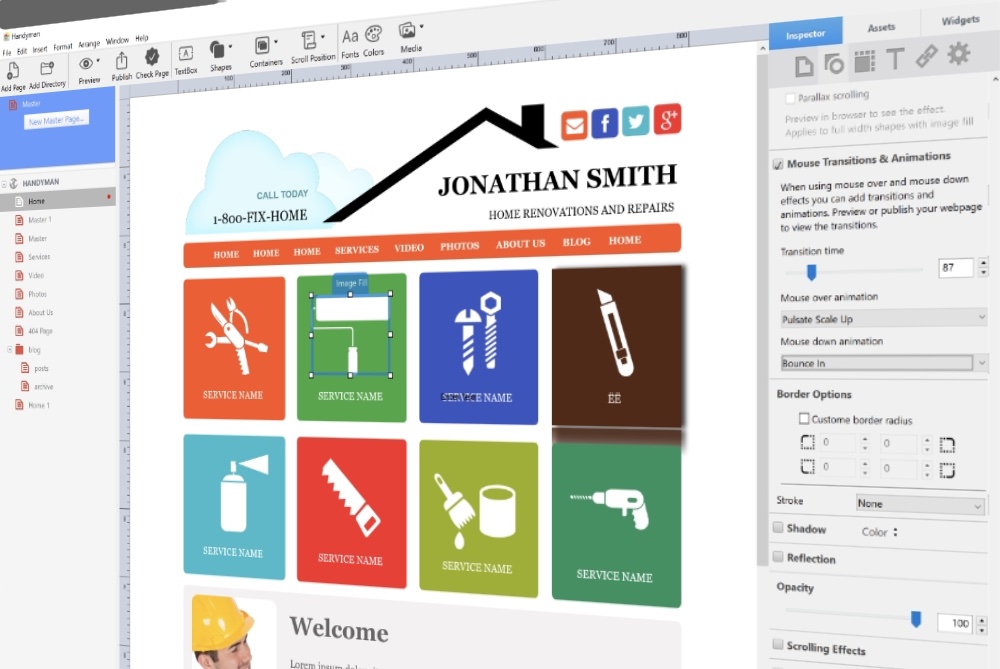Viewport: 1000px width, 669px height.
Task: Expand the Stroke dropdown
Action: click(x=920, y=505)
